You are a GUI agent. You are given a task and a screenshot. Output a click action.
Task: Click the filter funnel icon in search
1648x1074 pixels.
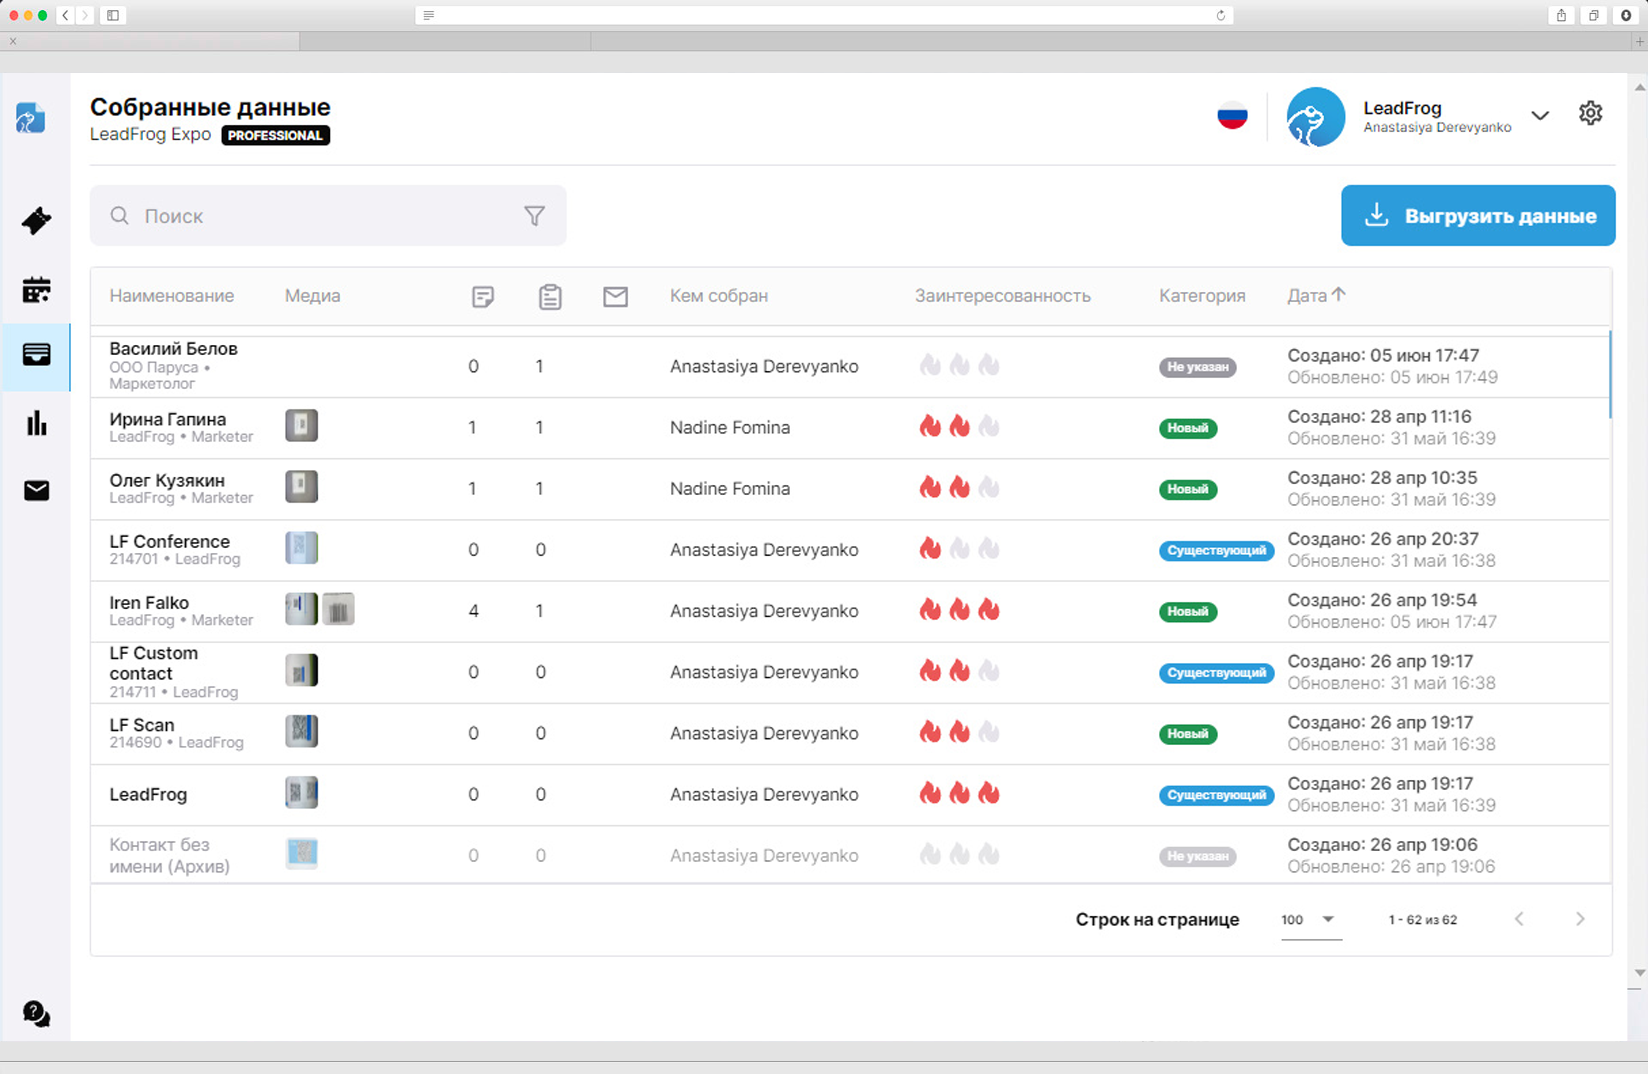(535, 216)
